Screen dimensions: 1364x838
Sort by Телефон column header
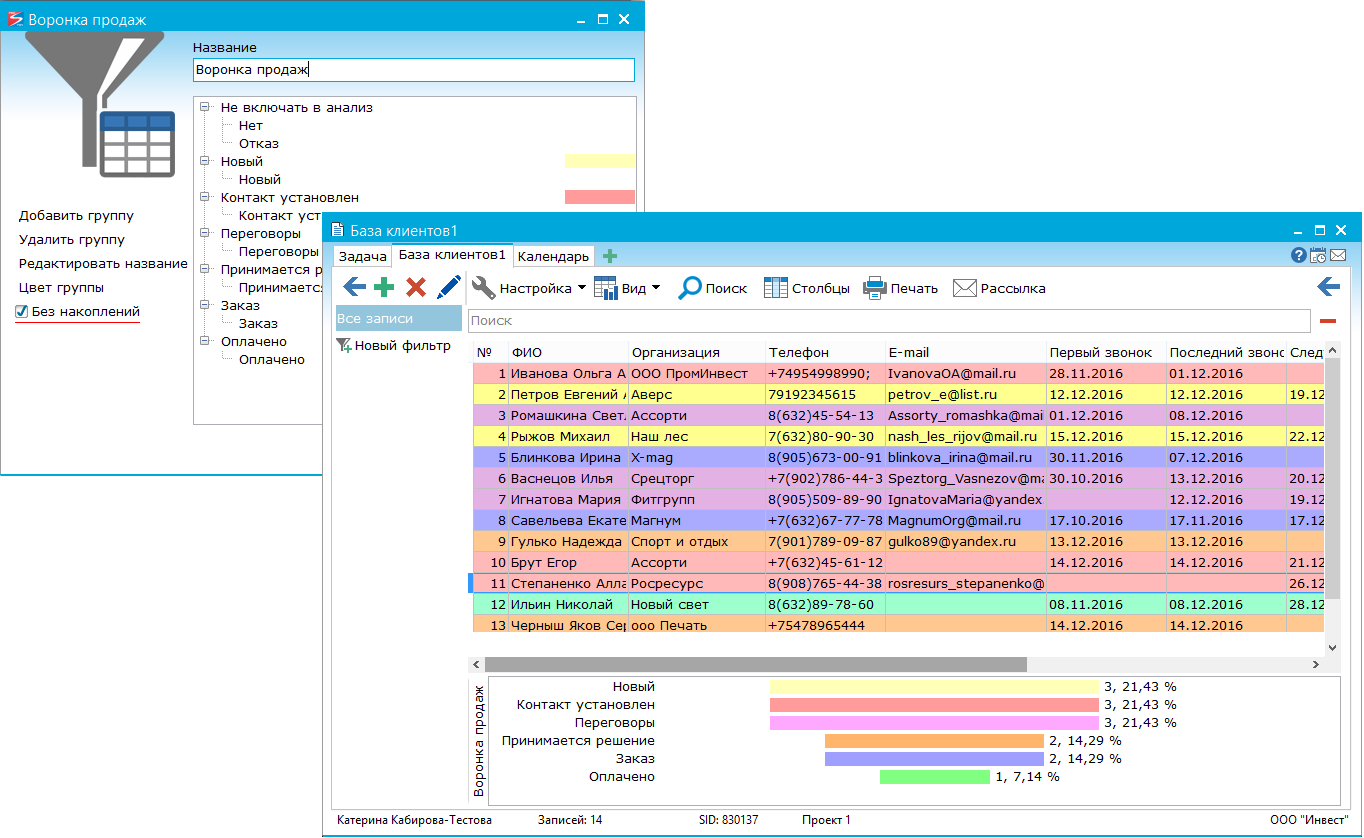825,352
